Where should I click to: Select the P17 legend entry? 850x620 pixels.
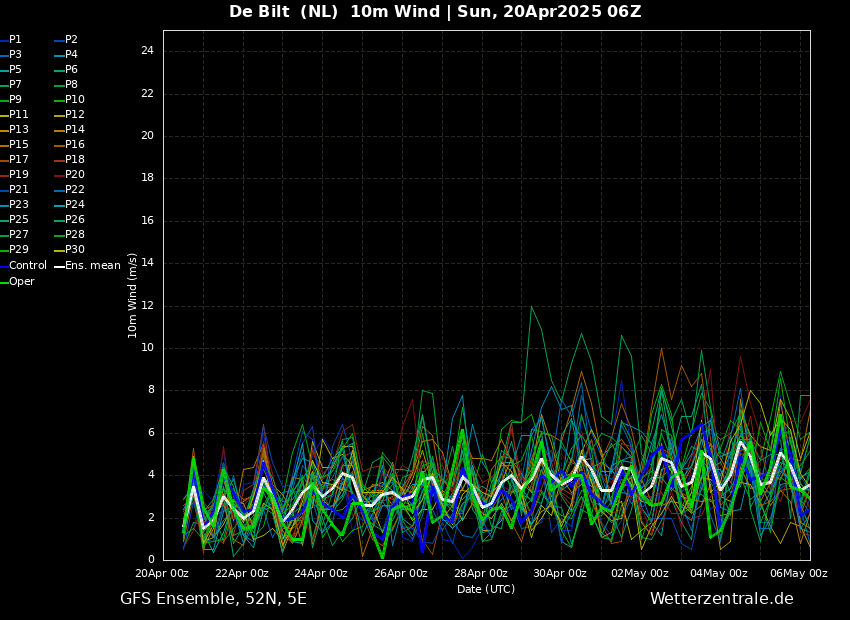coord(14,159)
